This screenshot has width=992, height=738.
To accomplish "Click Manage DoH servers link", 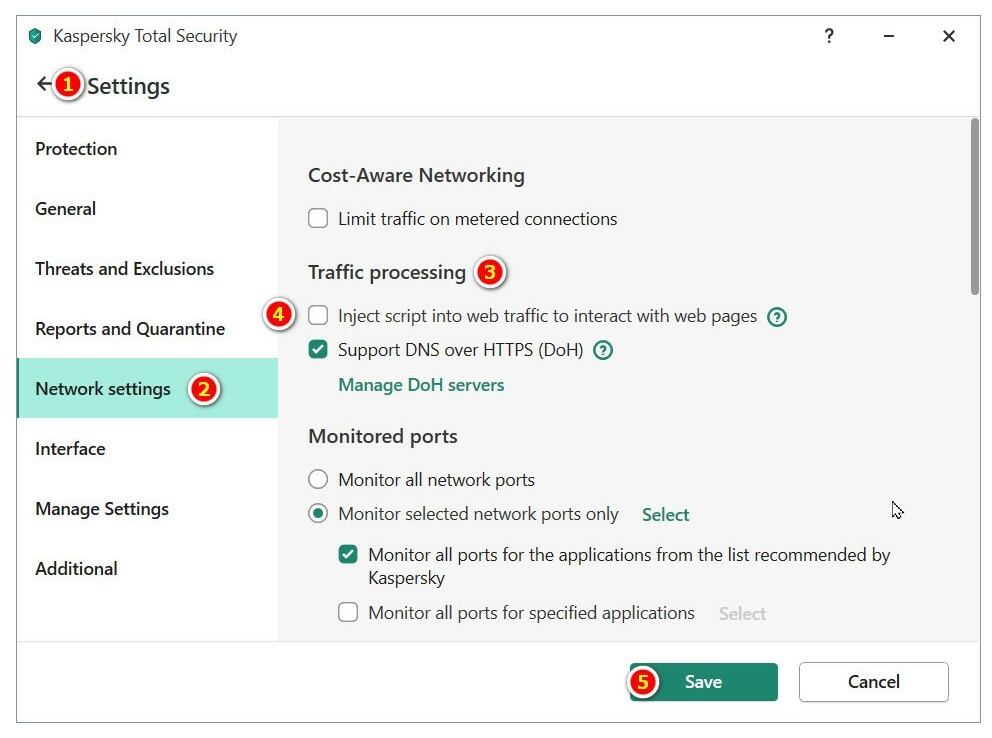I will coord(421,384).
